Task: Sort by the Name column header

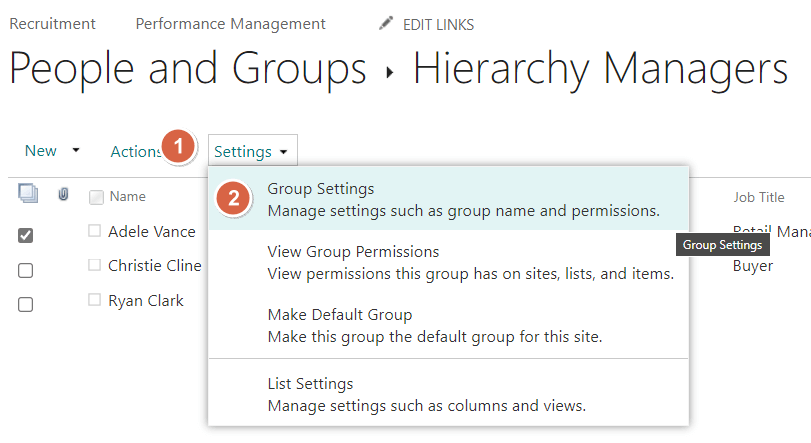Action: point(127,196)
